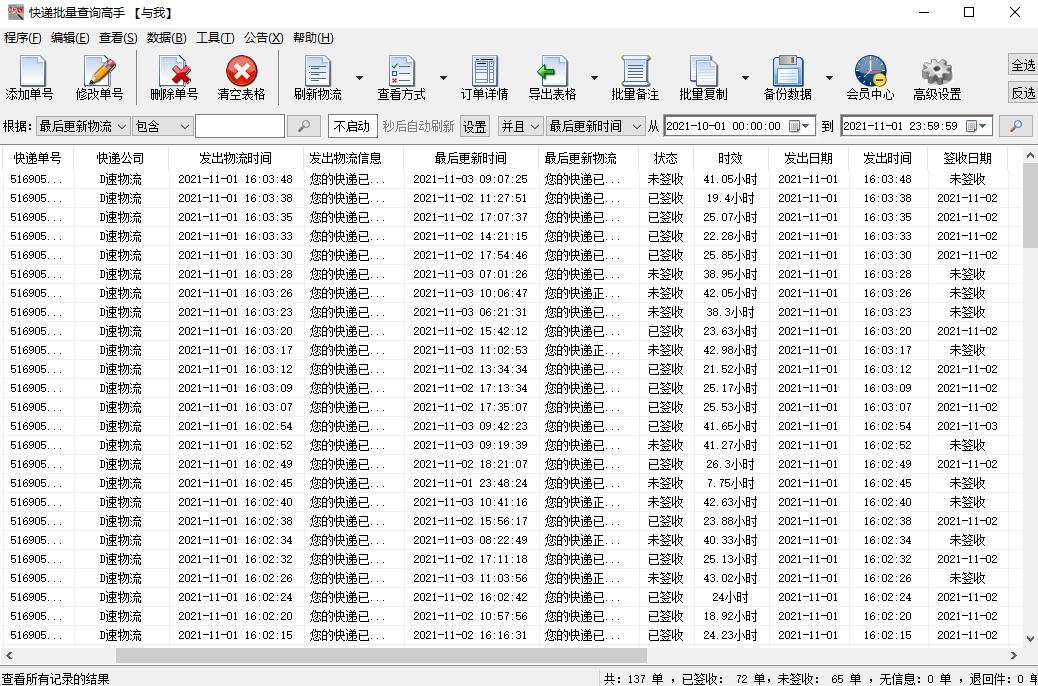Click 反选 to invert the selection
Image resolution: width=1038 pixels, height=686 pixels.
1023,93
